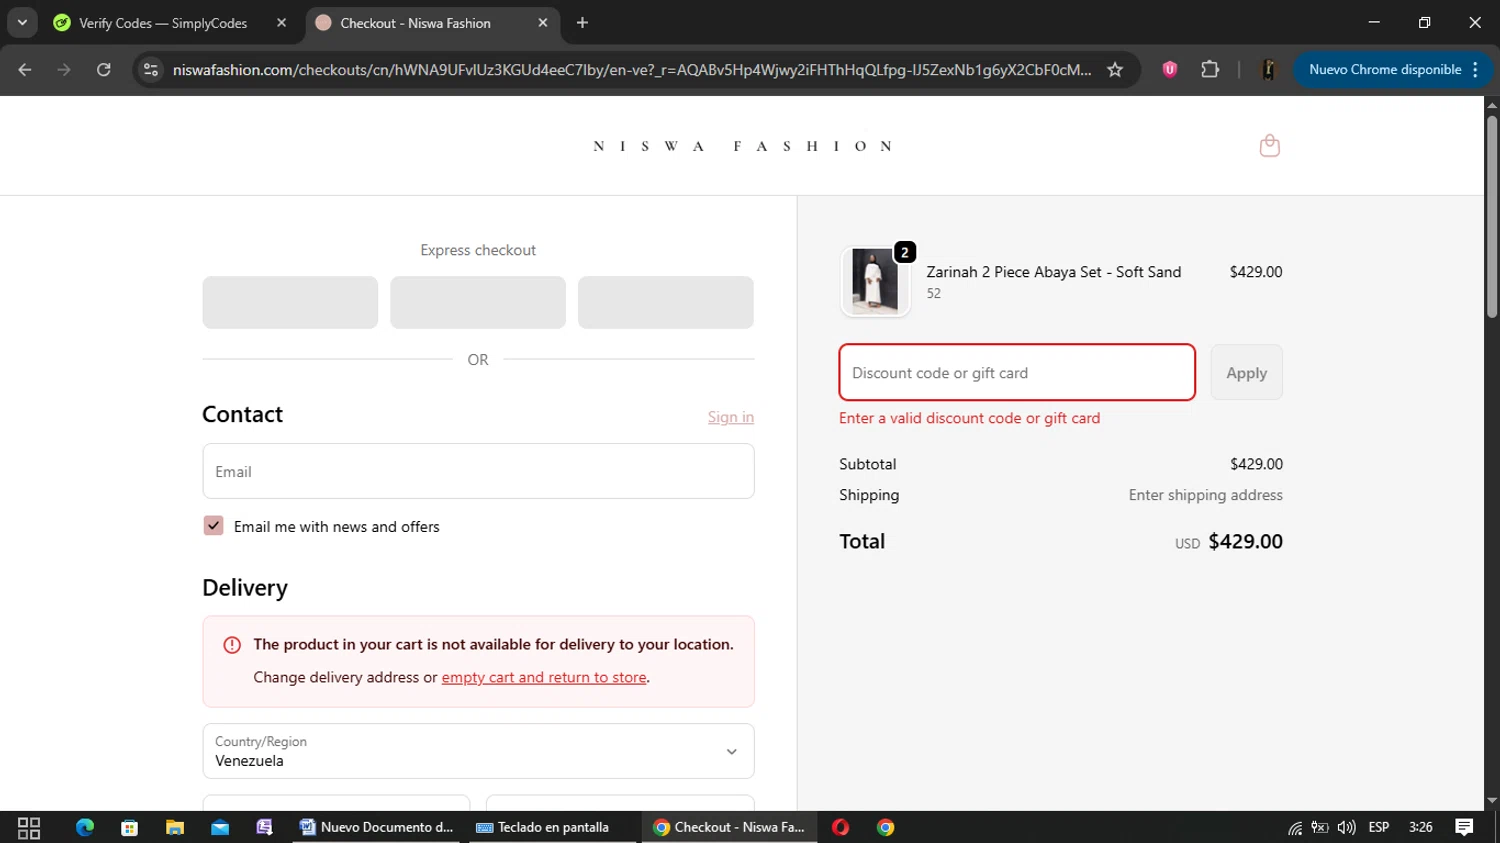Click the middle express checkout button
This screenshot has height=843, width=1500.
point(478,302)
